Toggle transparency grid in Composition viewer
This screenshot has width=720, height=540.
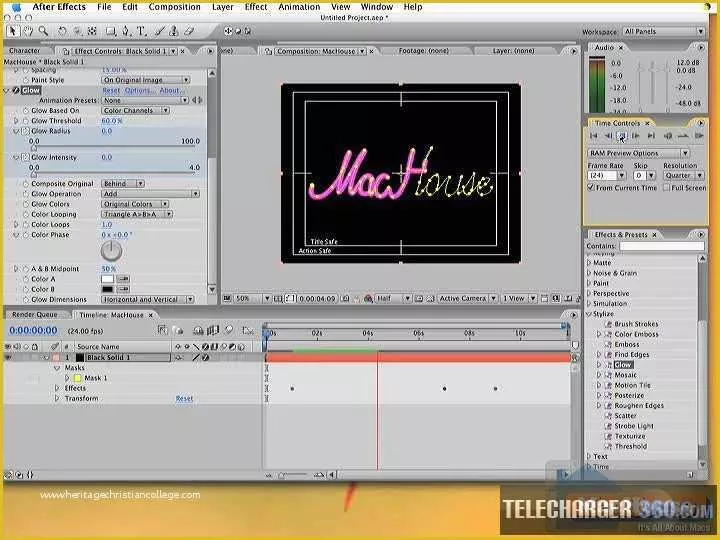click(x=430, y=299)
